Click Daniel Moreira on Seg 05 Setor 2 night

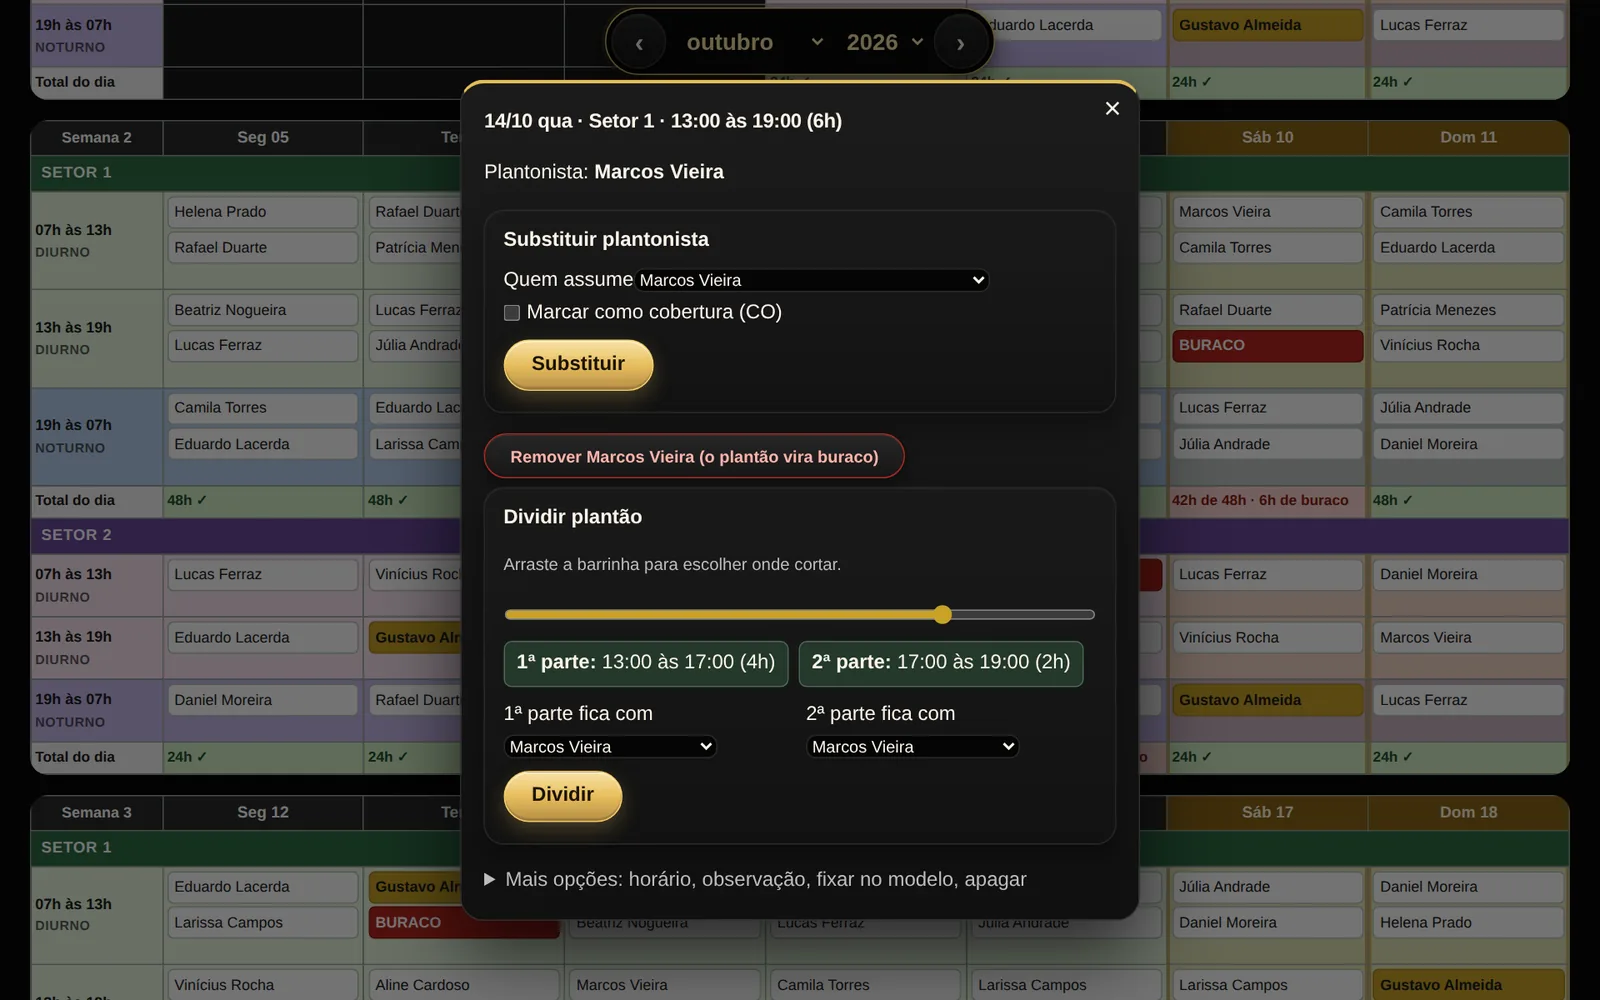(263, 700)
